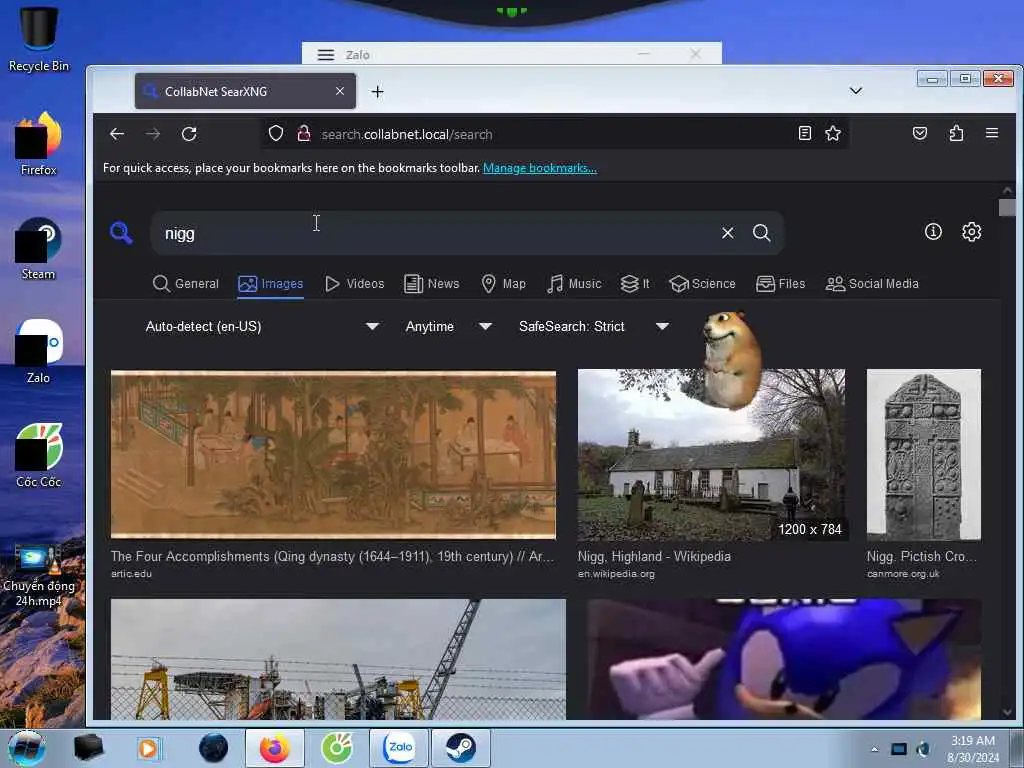Screen dimensions: 1024x768
Task: Open the list all tabs chevron
Action: [856, 90]
